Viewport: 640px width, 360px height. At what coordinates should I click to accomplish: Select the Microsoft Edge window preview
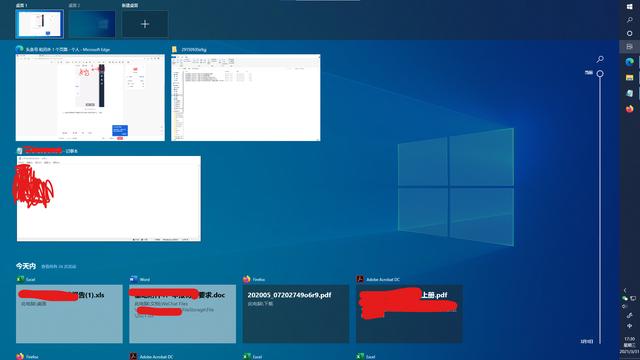tap(90, 98)
